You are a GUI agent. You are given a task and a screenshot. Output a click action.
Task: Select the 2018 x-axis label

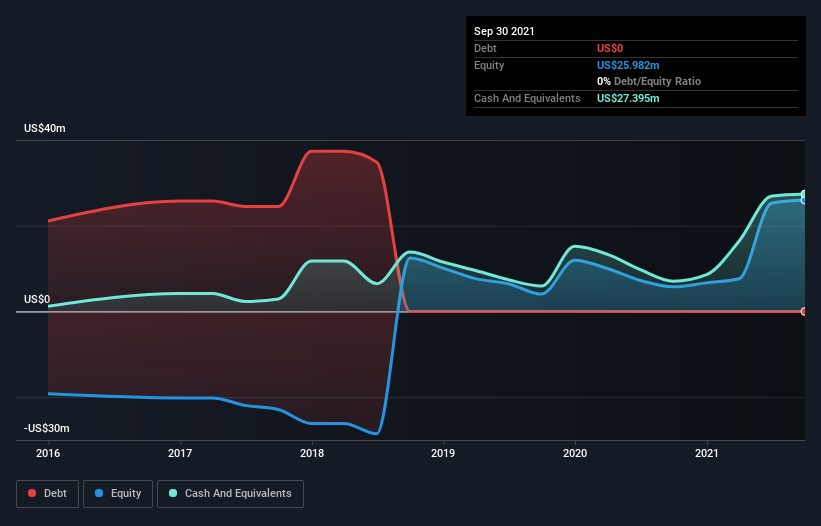[312, 453]
